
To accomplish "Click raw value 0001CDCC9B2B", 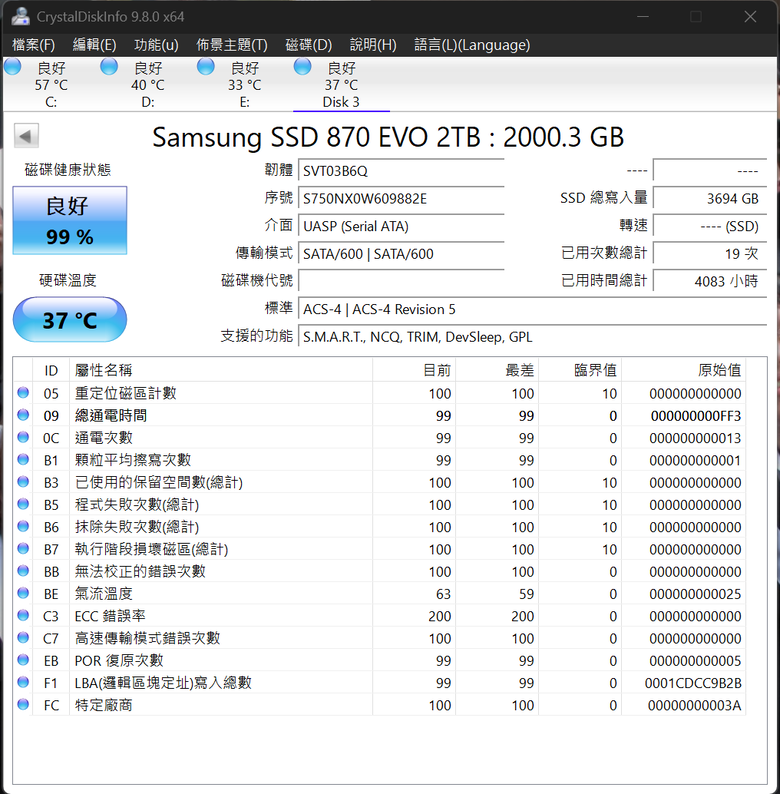I will click(693, 683).
